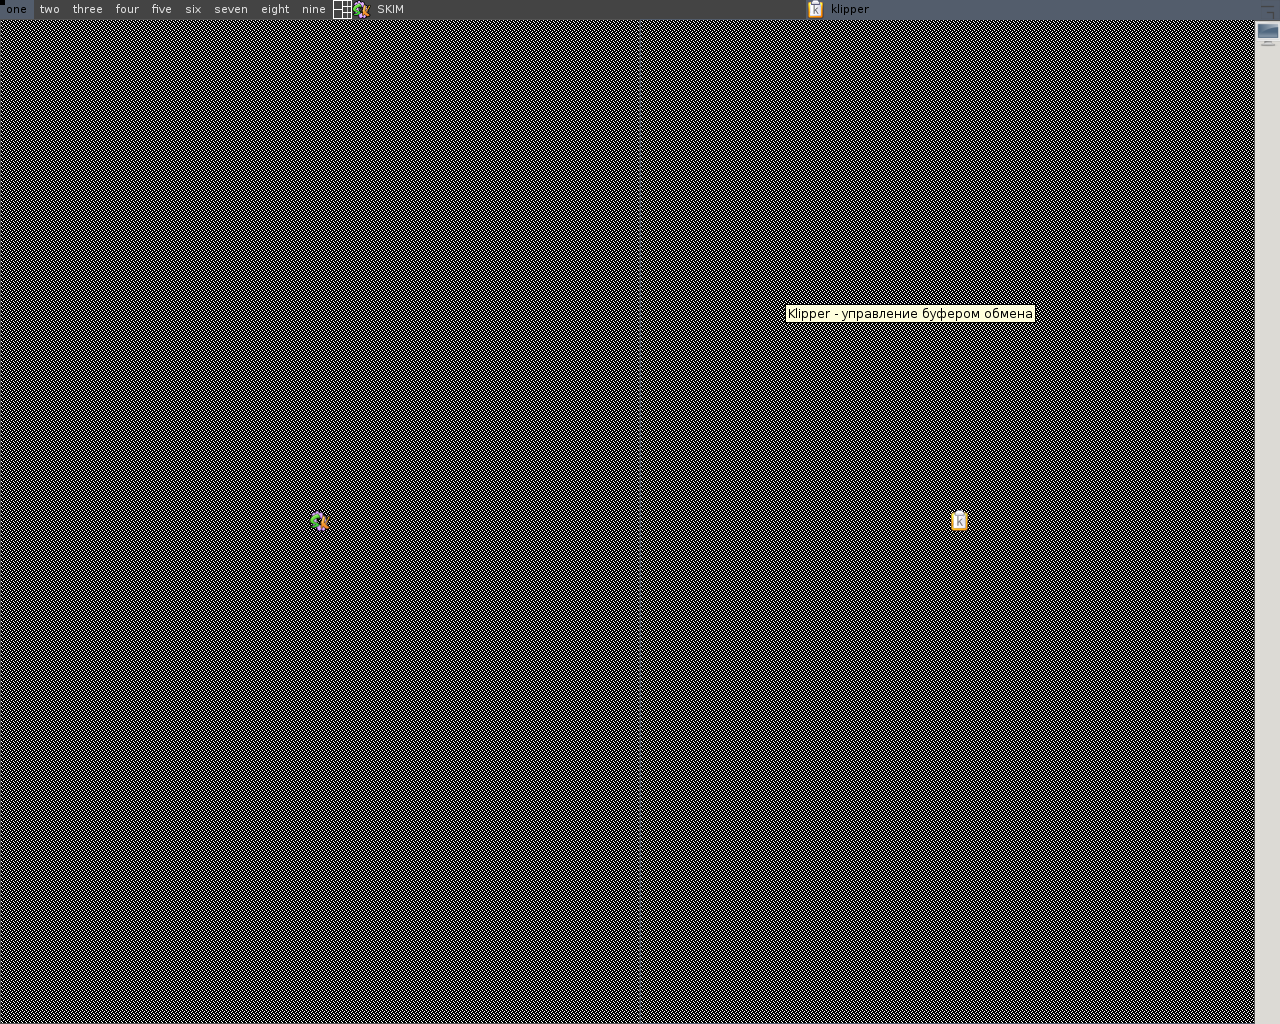
Task: Switch to workspace tag "five"
Action: point(162,9)
